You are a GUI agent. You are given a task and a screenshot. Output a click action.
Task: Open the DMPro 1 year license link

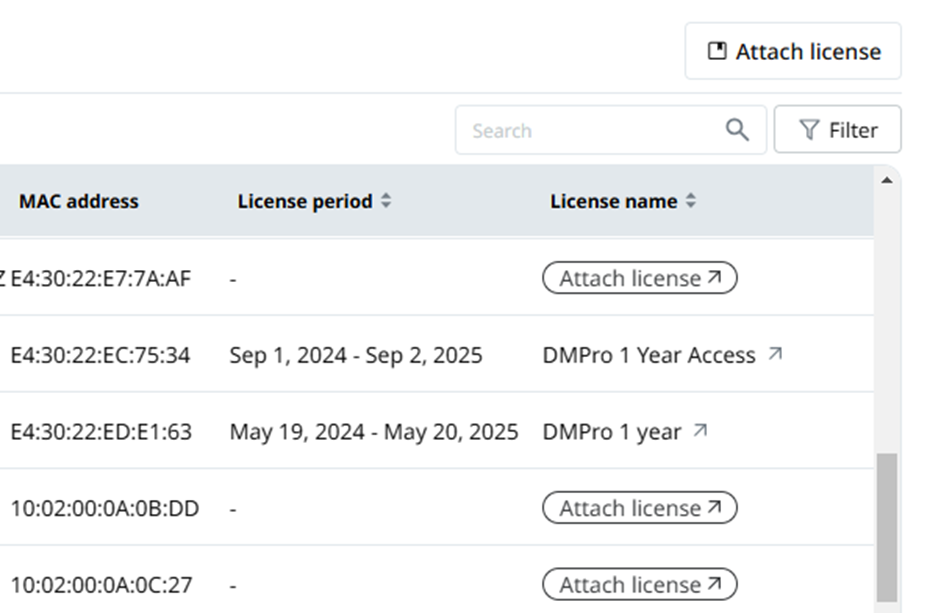pos(611,432)
